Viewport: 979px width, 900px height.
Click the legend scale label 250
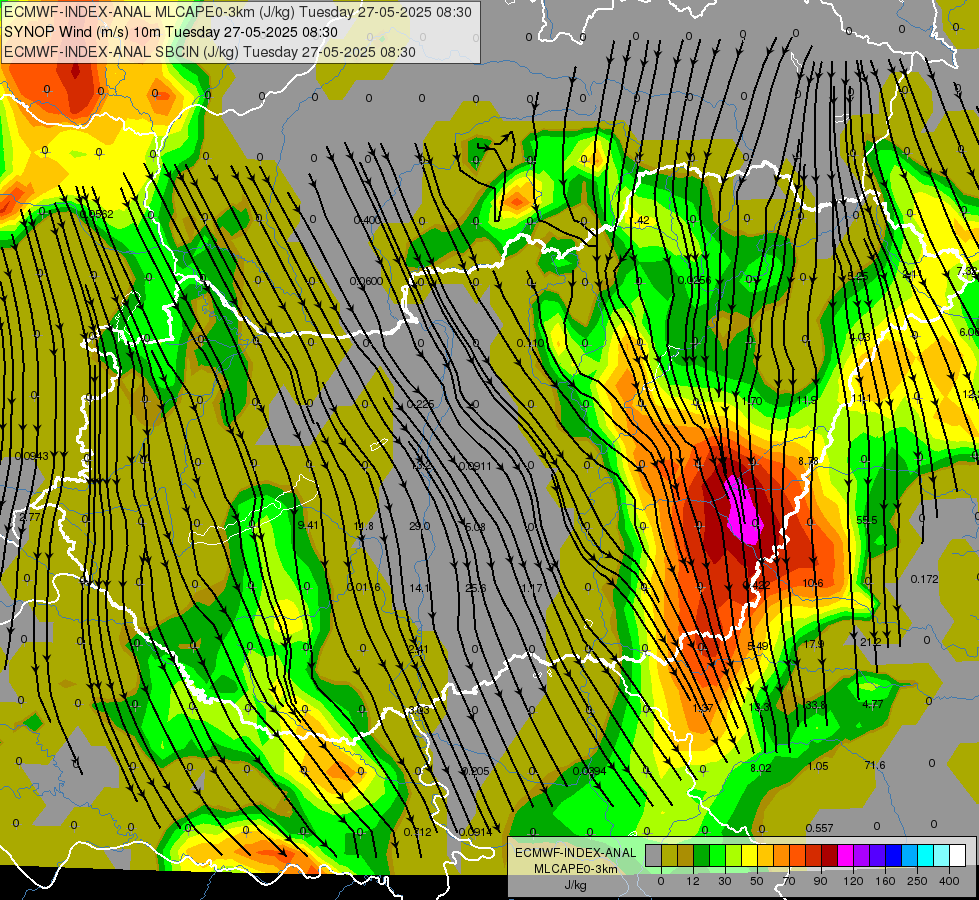pos(917,881)
